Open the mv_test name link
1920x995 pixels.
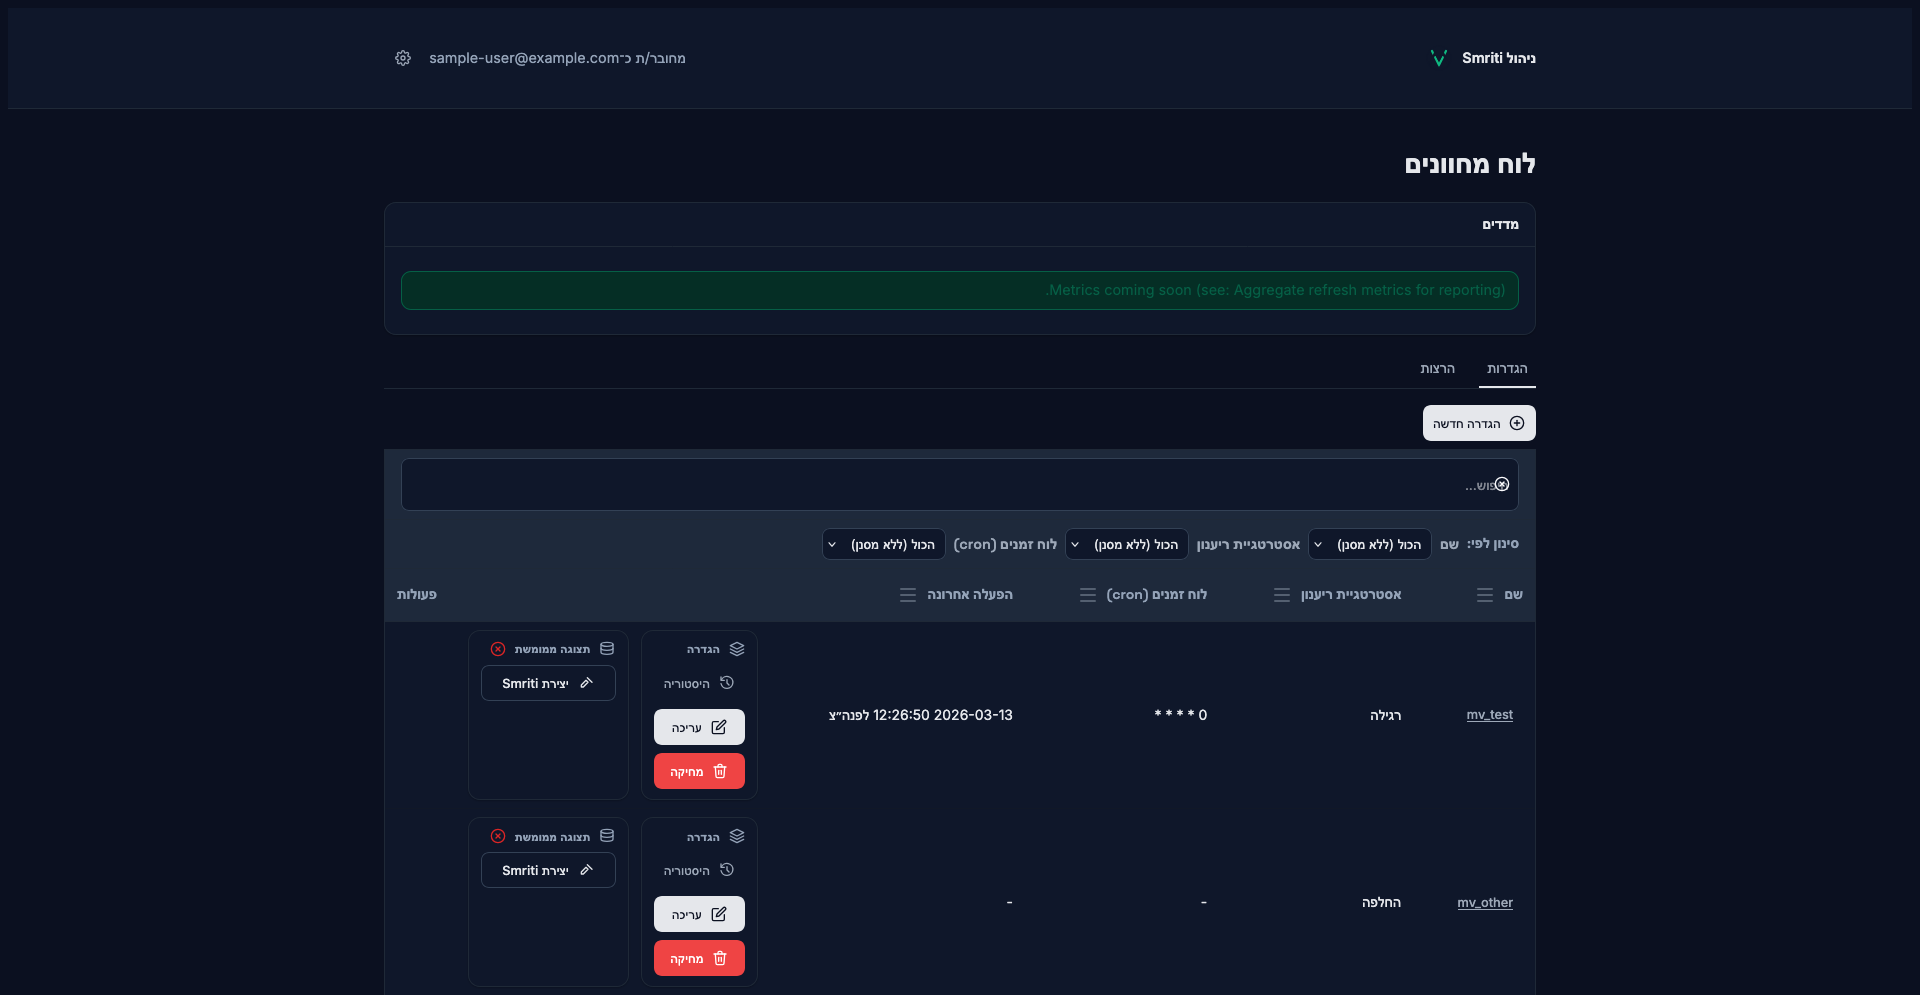pyautogui.click(x=1489, y=715)
